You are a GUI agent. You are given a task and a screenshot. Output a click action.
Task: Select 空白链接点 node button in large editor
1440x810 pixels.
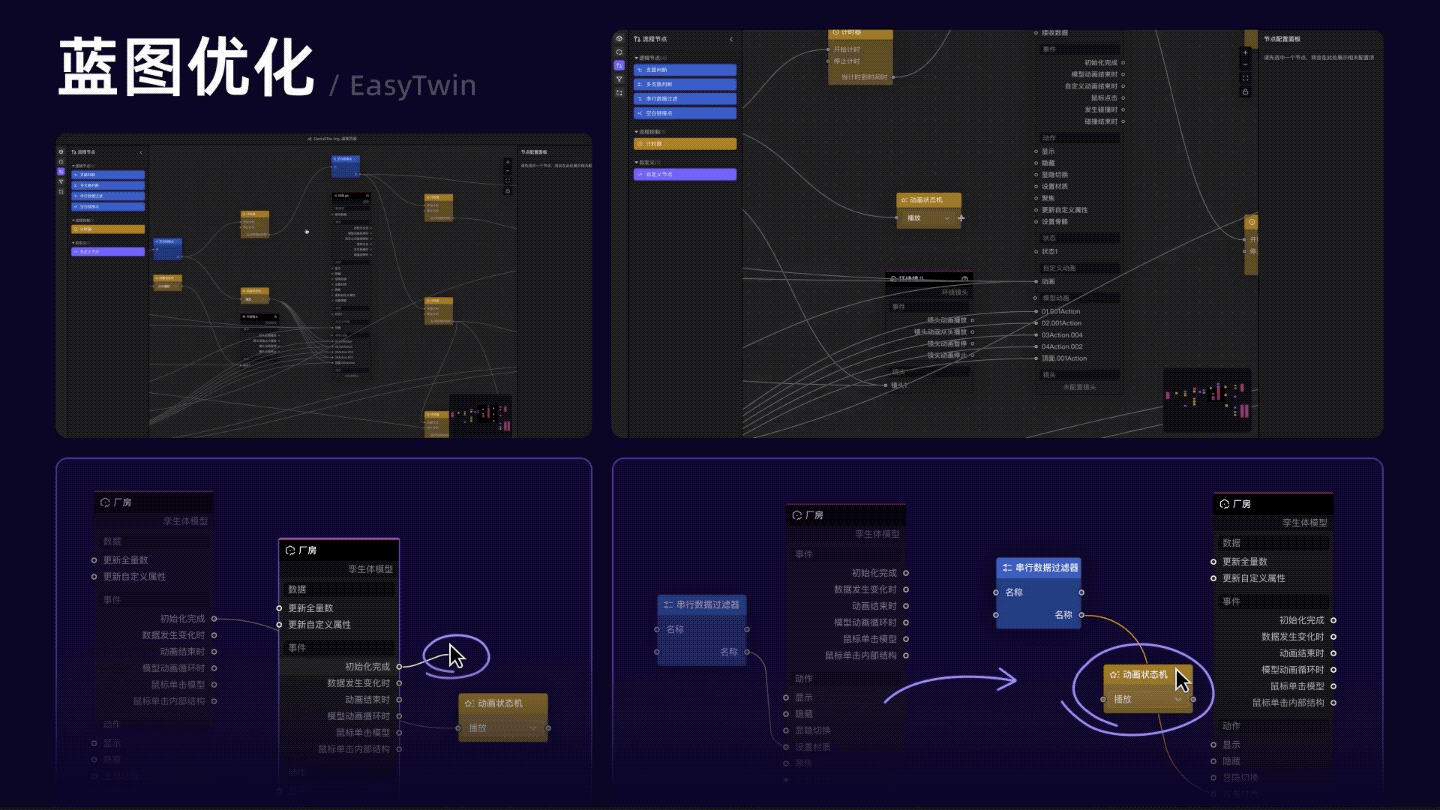point(685,113)
